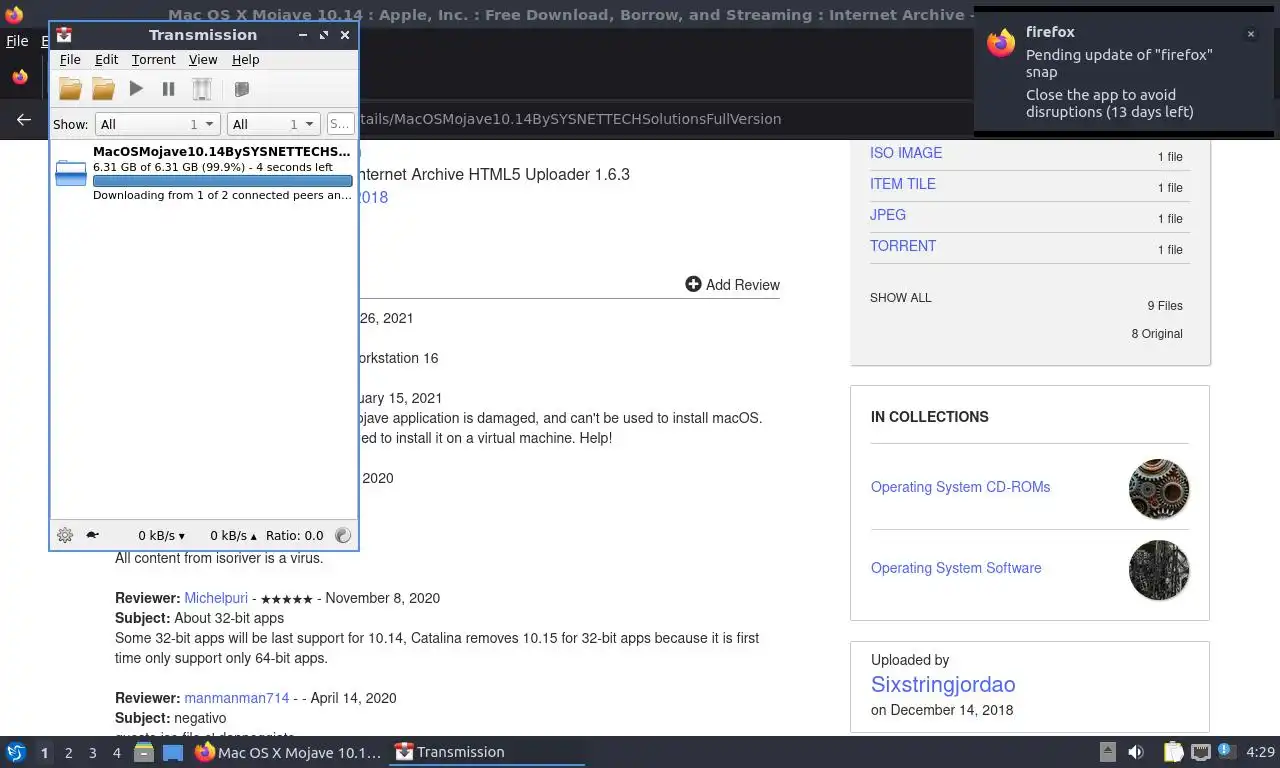This screenshot has width=1280, height=768.
Task: Go back with Firefox back arrow
Action: click(x=24, y=119)
